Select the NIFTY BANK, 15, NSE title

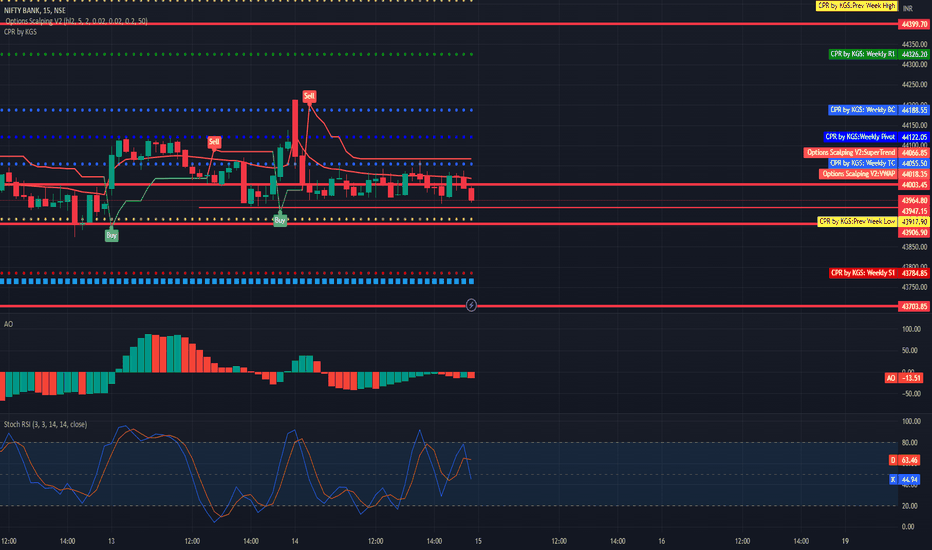click(34, 11)
